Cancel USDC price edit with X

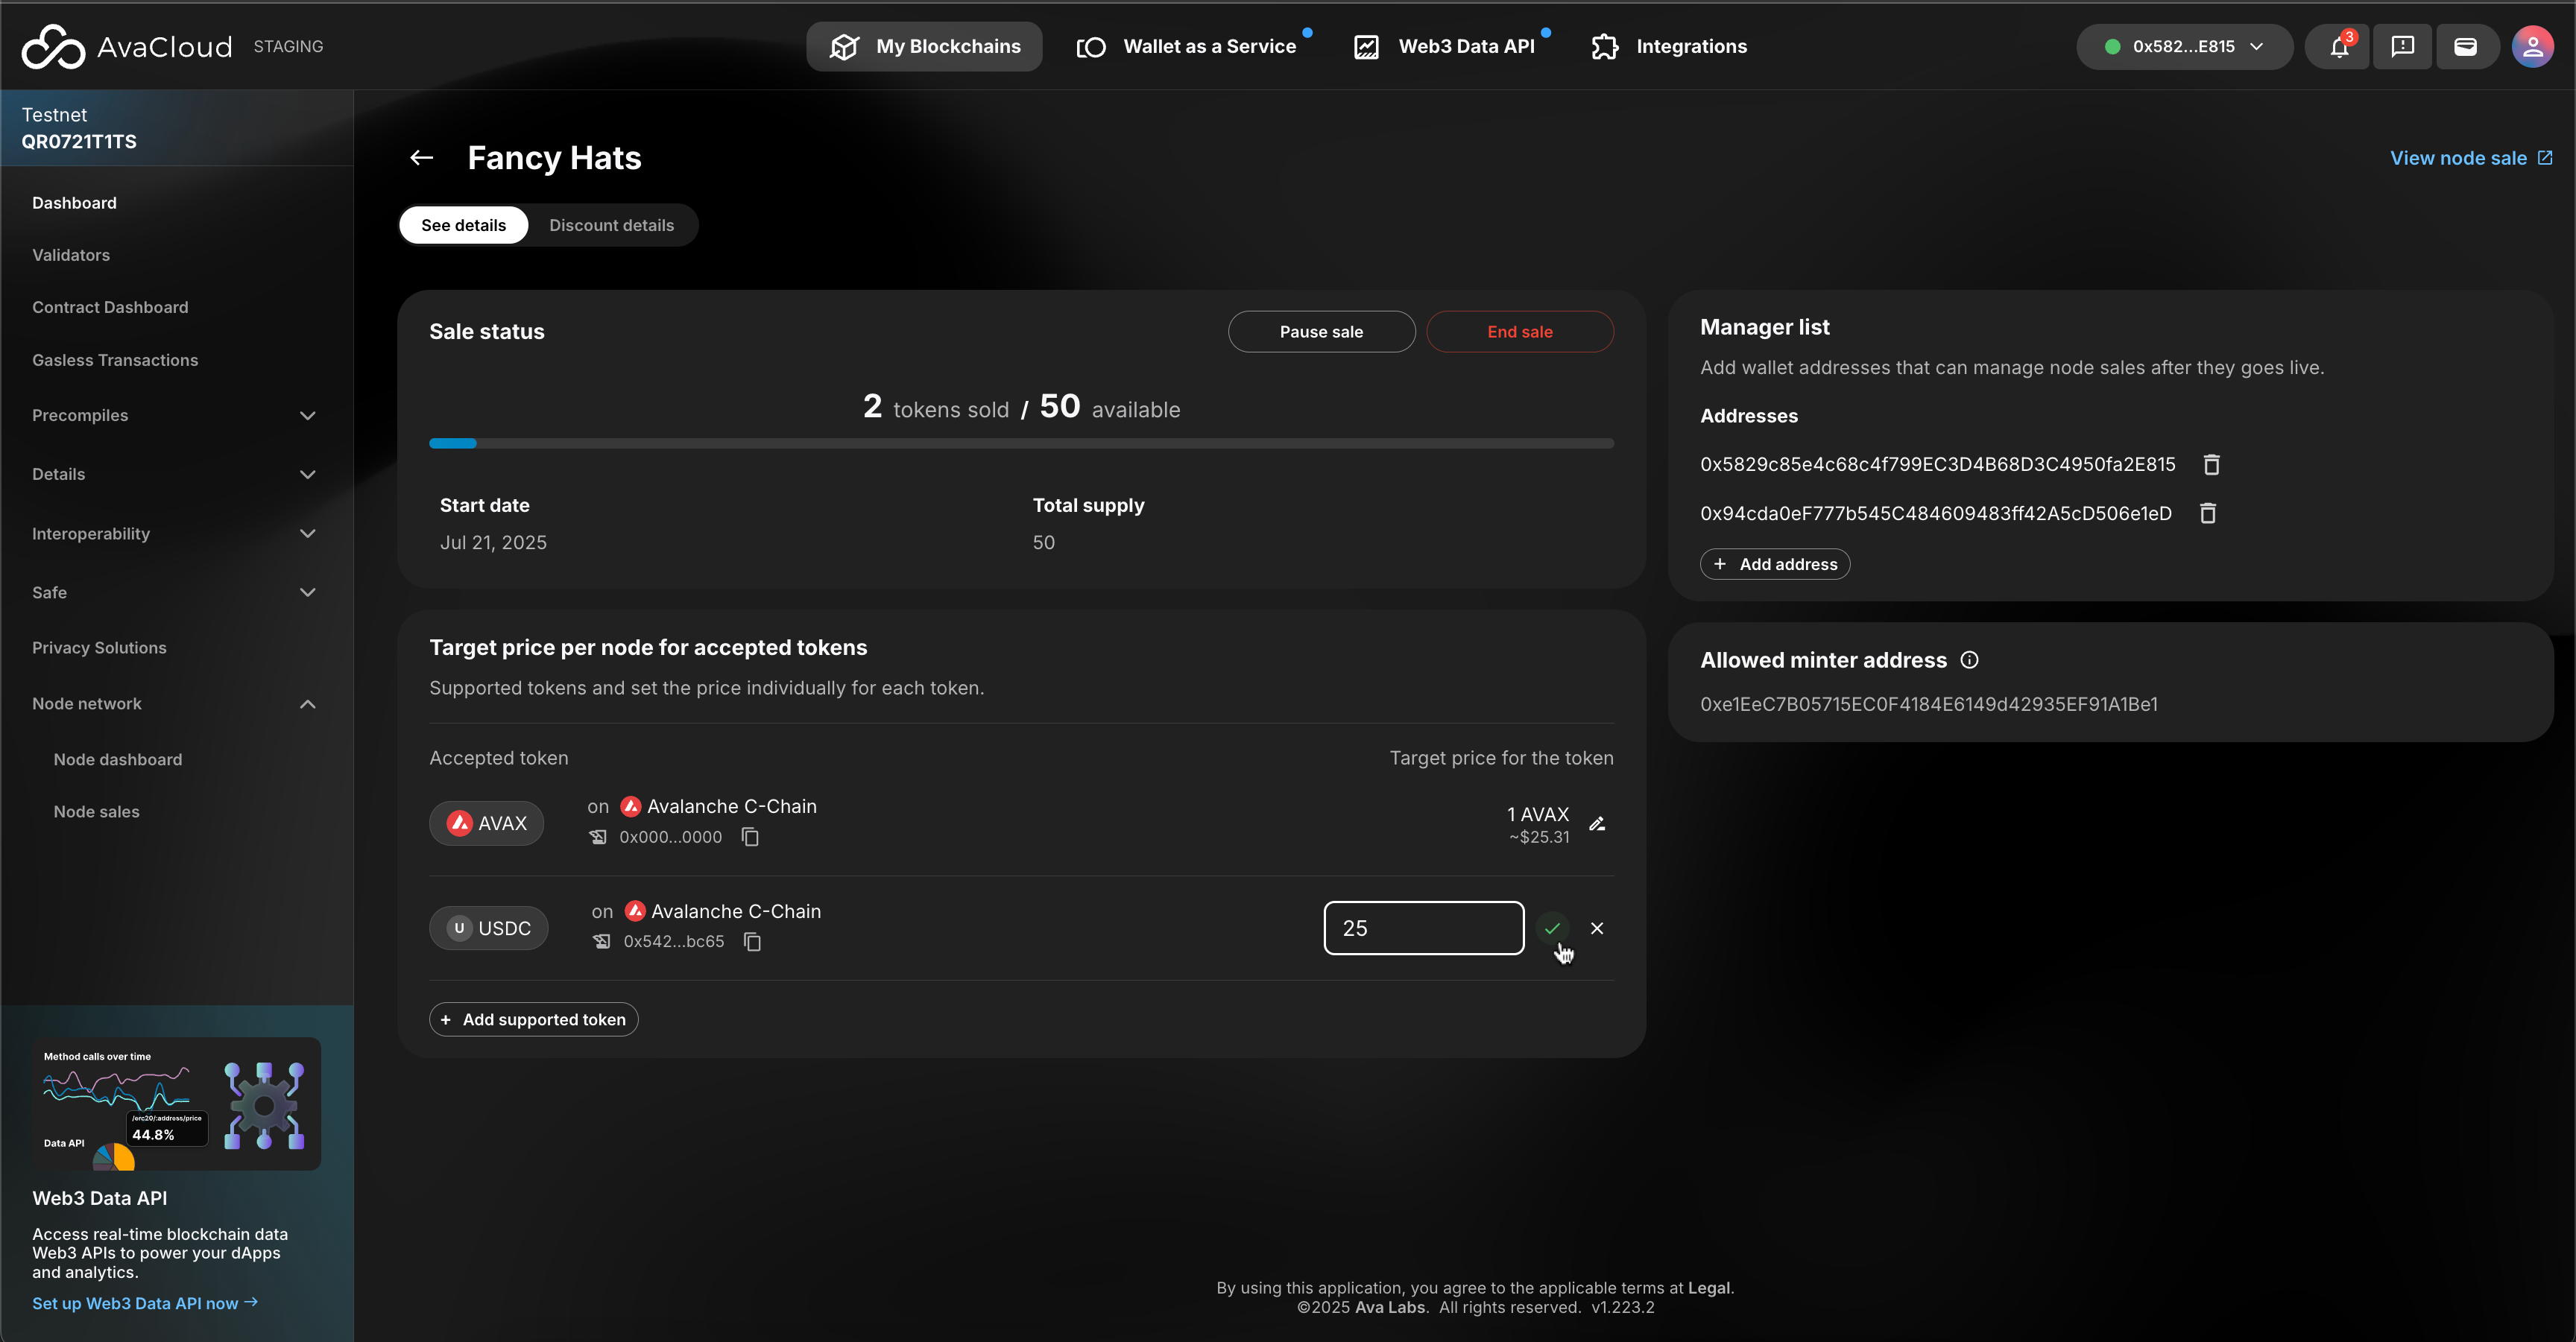[x=1597, y=928]
